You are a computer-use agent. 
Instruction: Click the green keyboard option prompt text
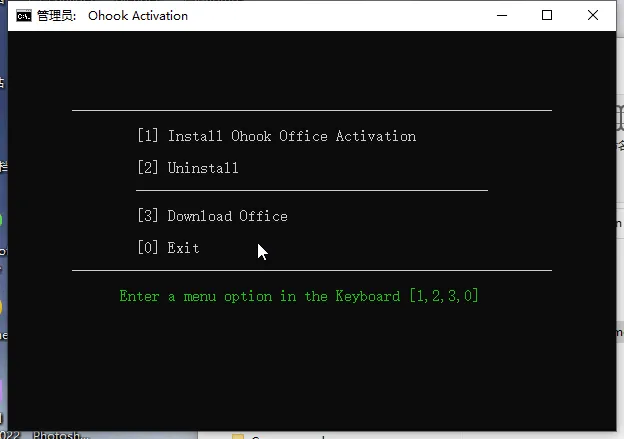(x=299, y=296)
